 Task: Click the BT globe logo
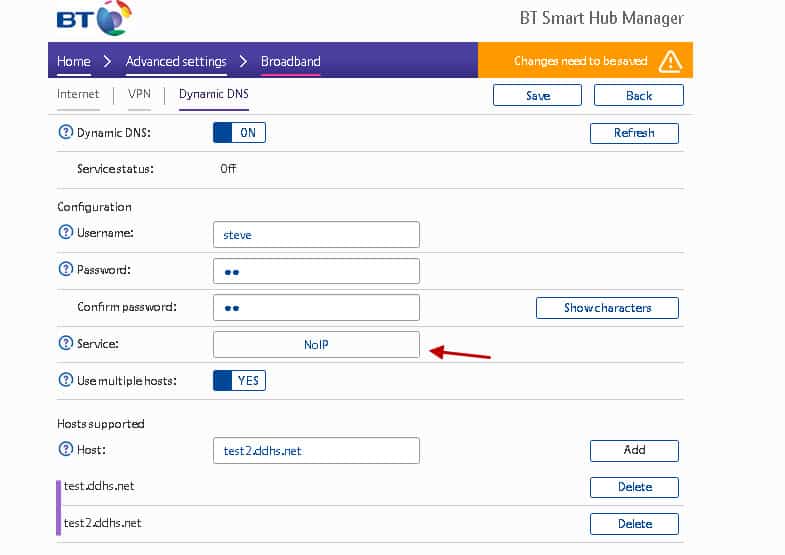pyautogui.click(x=114, y=18)
